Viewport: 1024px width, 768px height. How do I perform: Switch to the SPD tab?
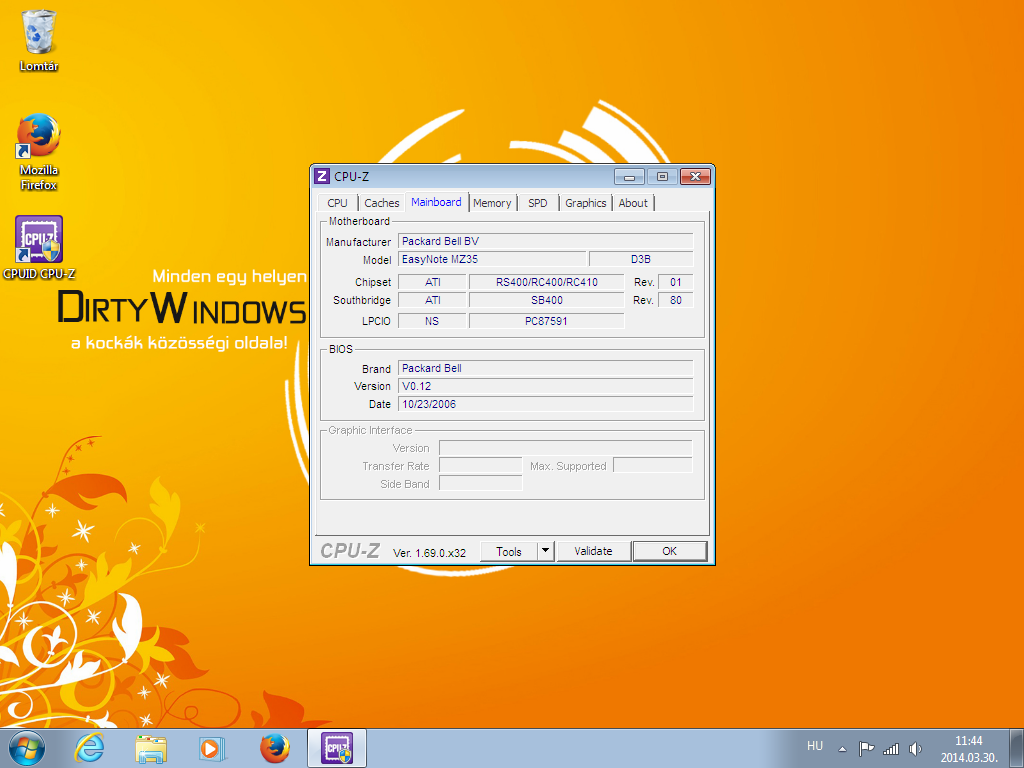point(537,203)
